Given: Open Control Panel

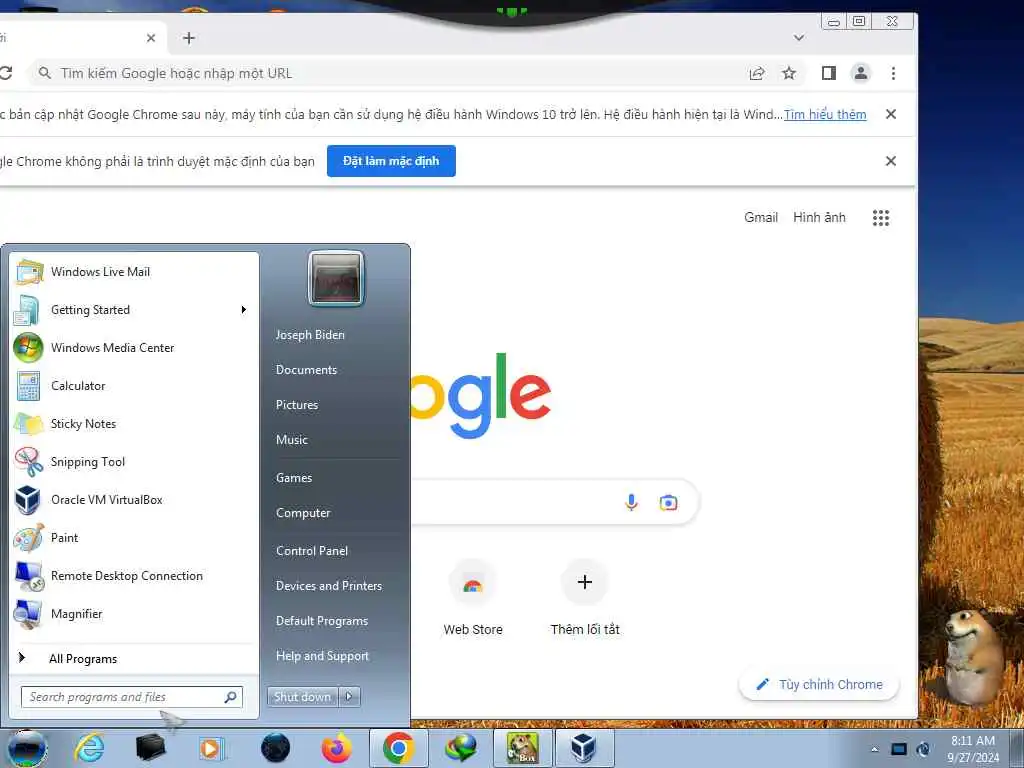Looking at the screenshot, I should pyautogui.click(x=312, y=551).
